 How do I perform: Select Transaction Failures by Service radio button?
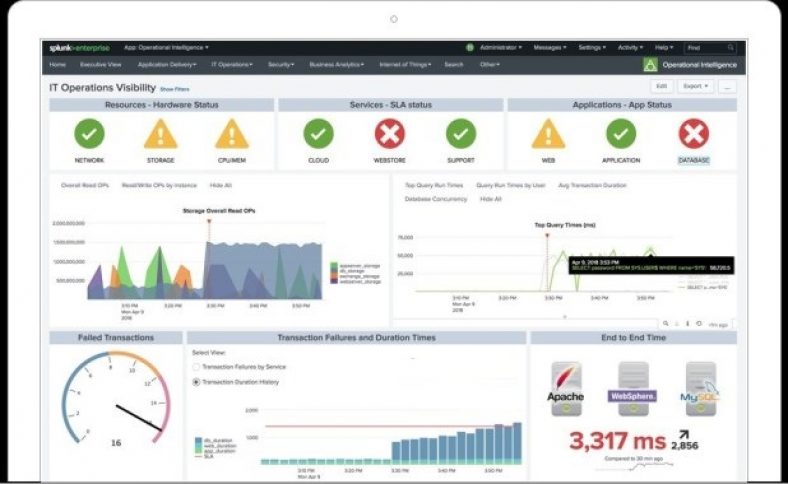pyautogui.click(x=196, y=367)
